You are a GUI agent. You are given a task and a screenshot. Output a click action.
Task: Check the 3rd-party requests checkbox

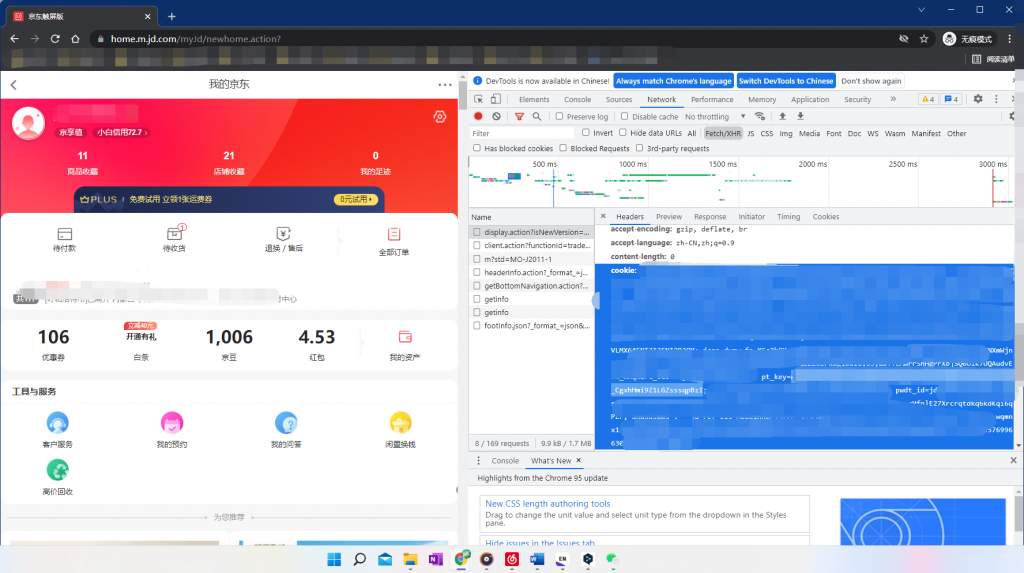pyautogui.click(x=639, y=148)
